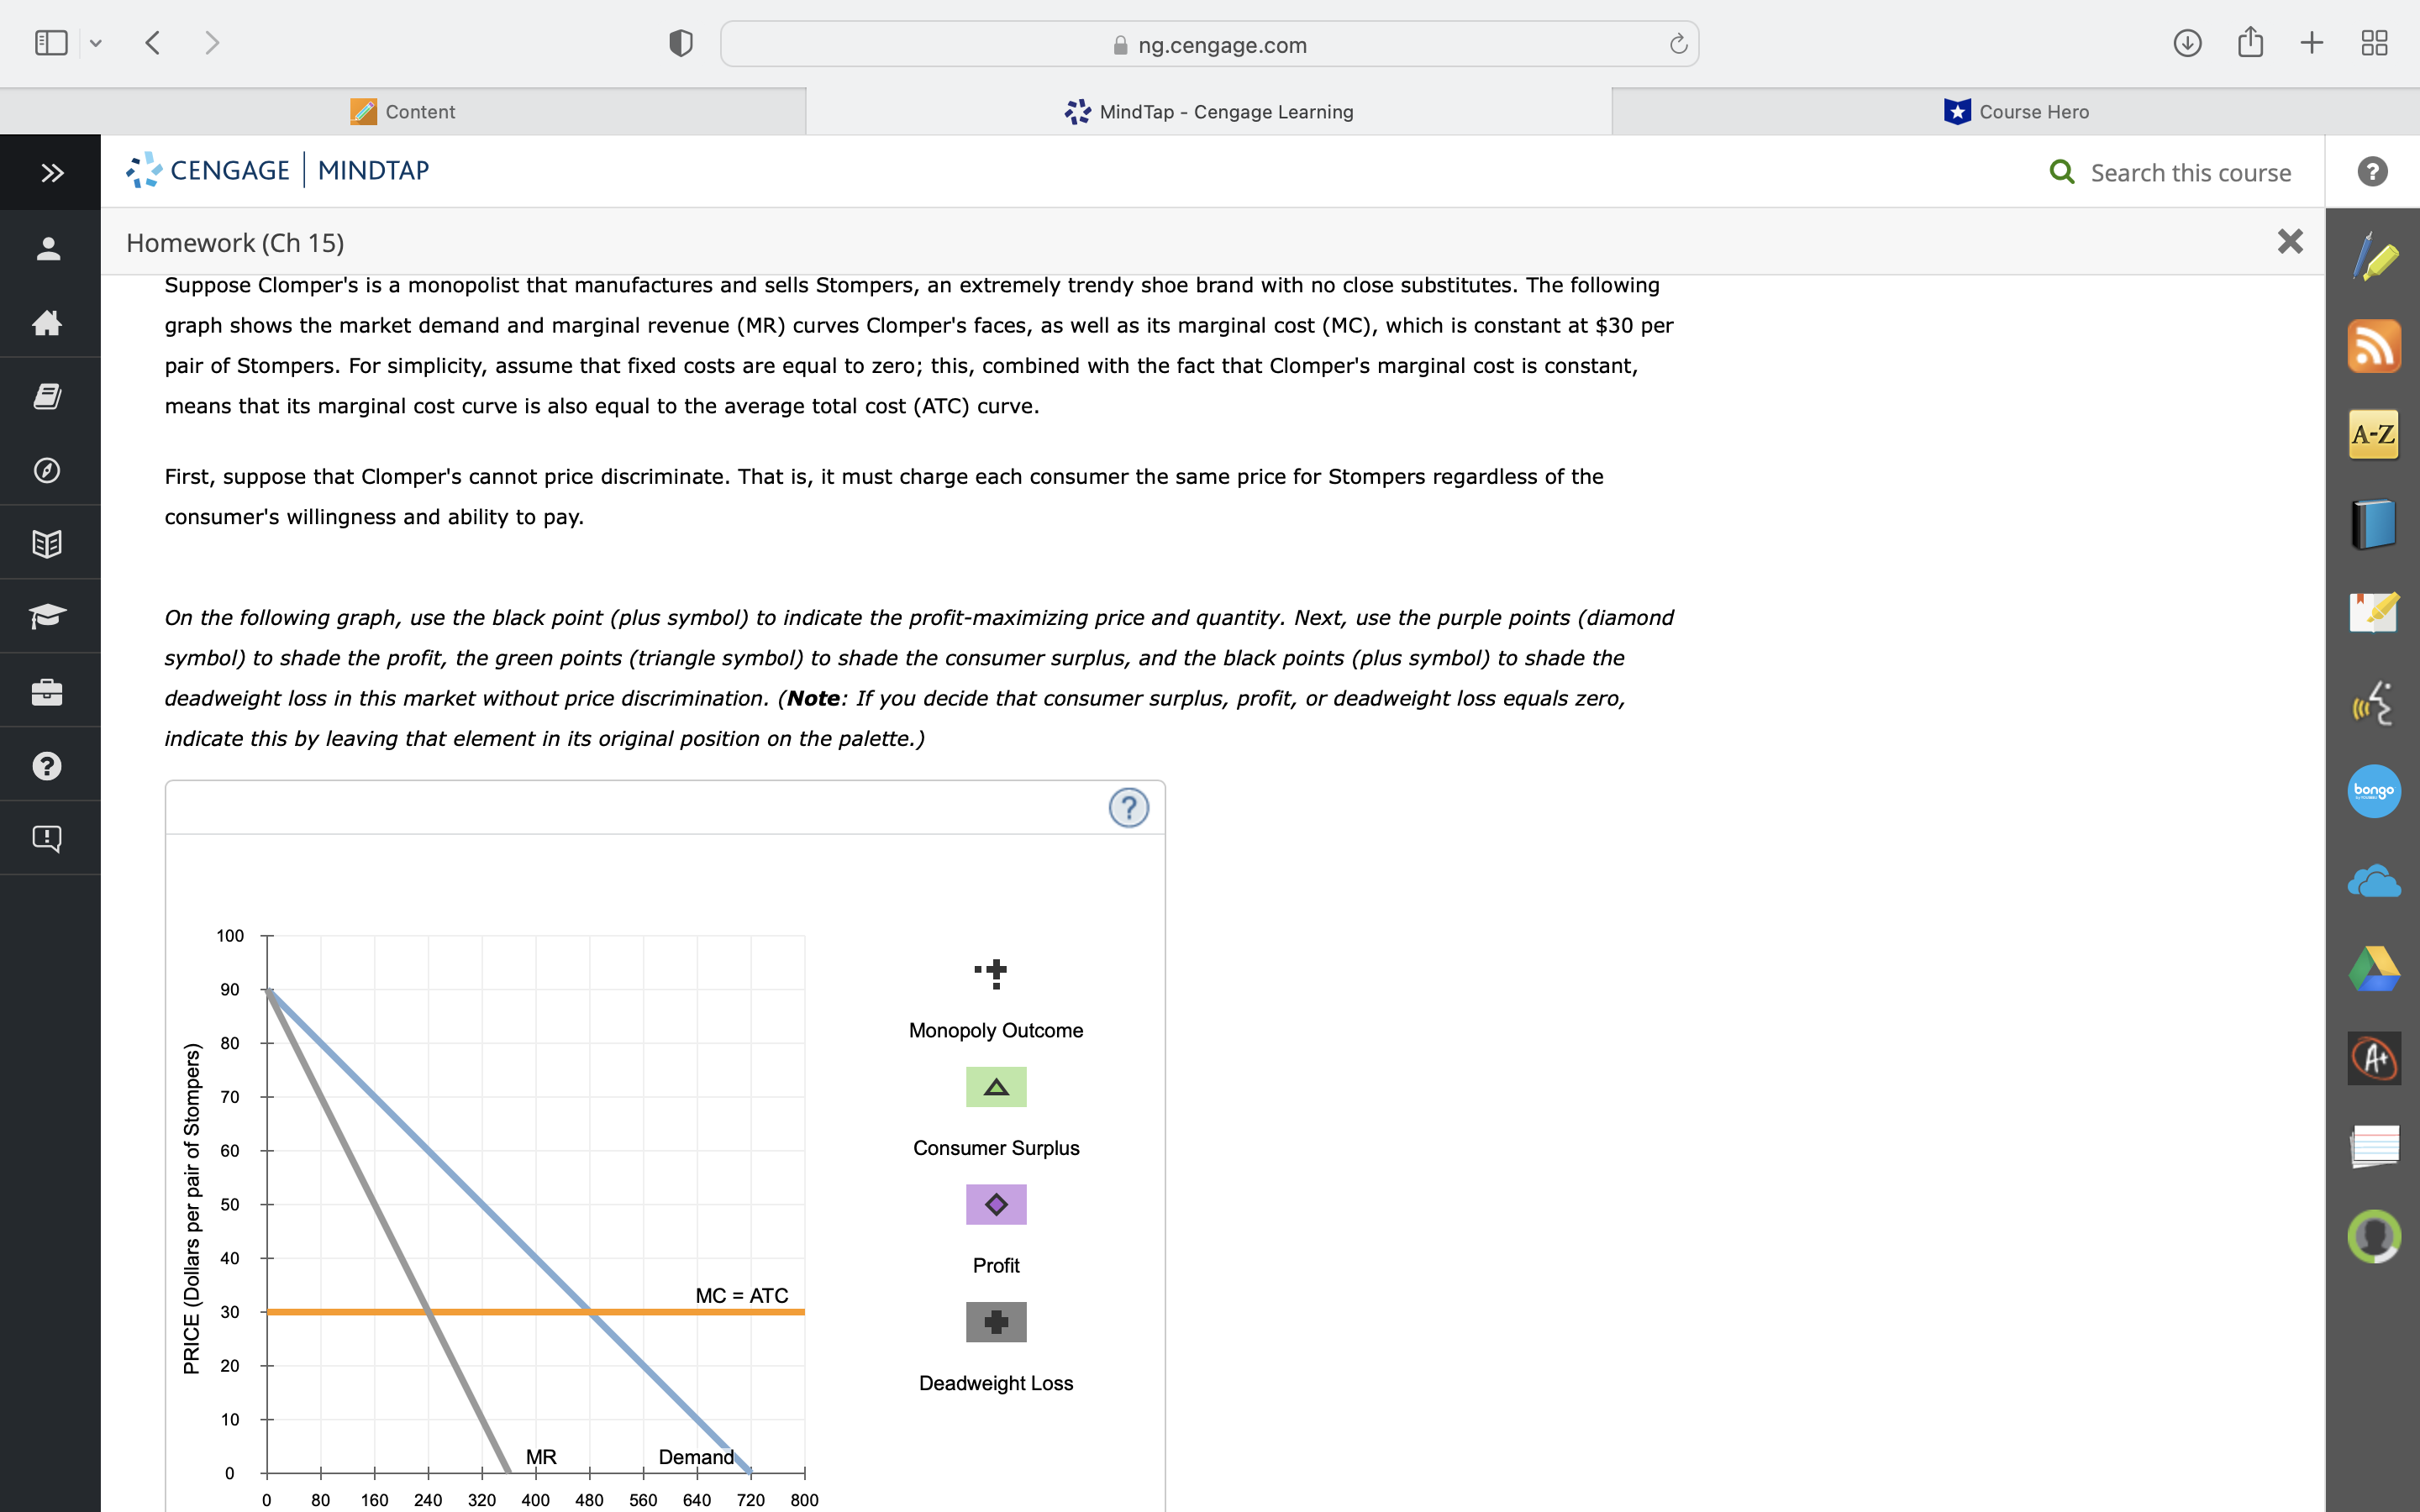The width and height of the screenshot is (2420, 1512).
Task: Open the highlighter annotation tool in the right sidebar
Action: [x=2375, y=258]
